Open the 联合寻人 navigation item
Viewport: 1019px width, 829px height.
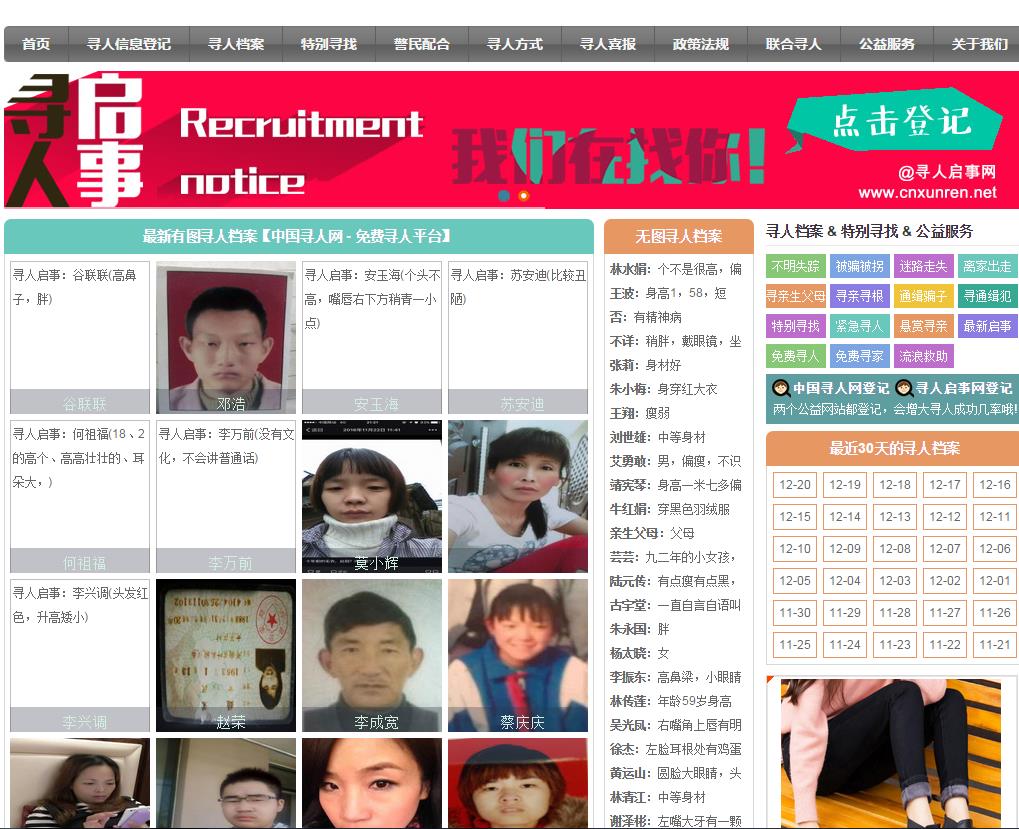[x=793, y=44]
